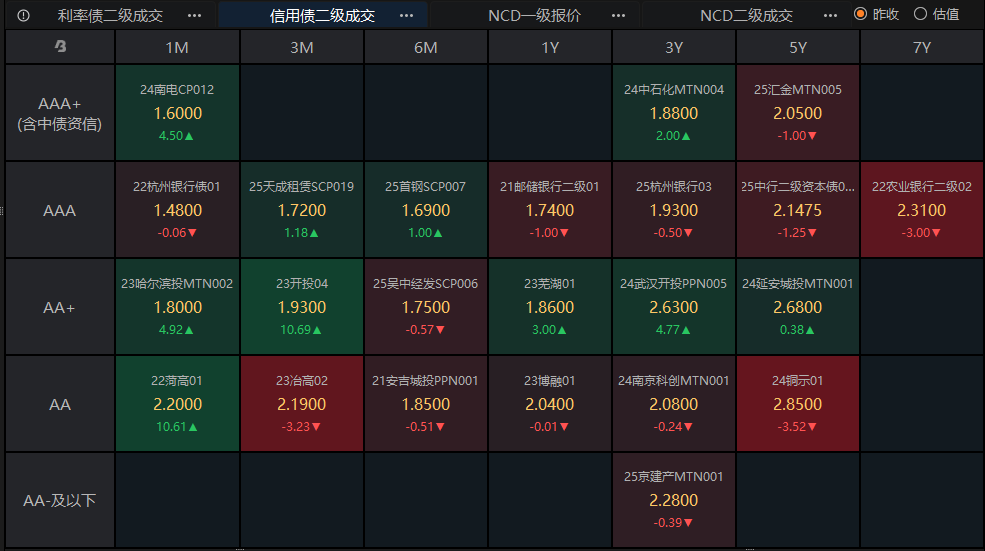Click the 5Y column header

tap(798, 47)
